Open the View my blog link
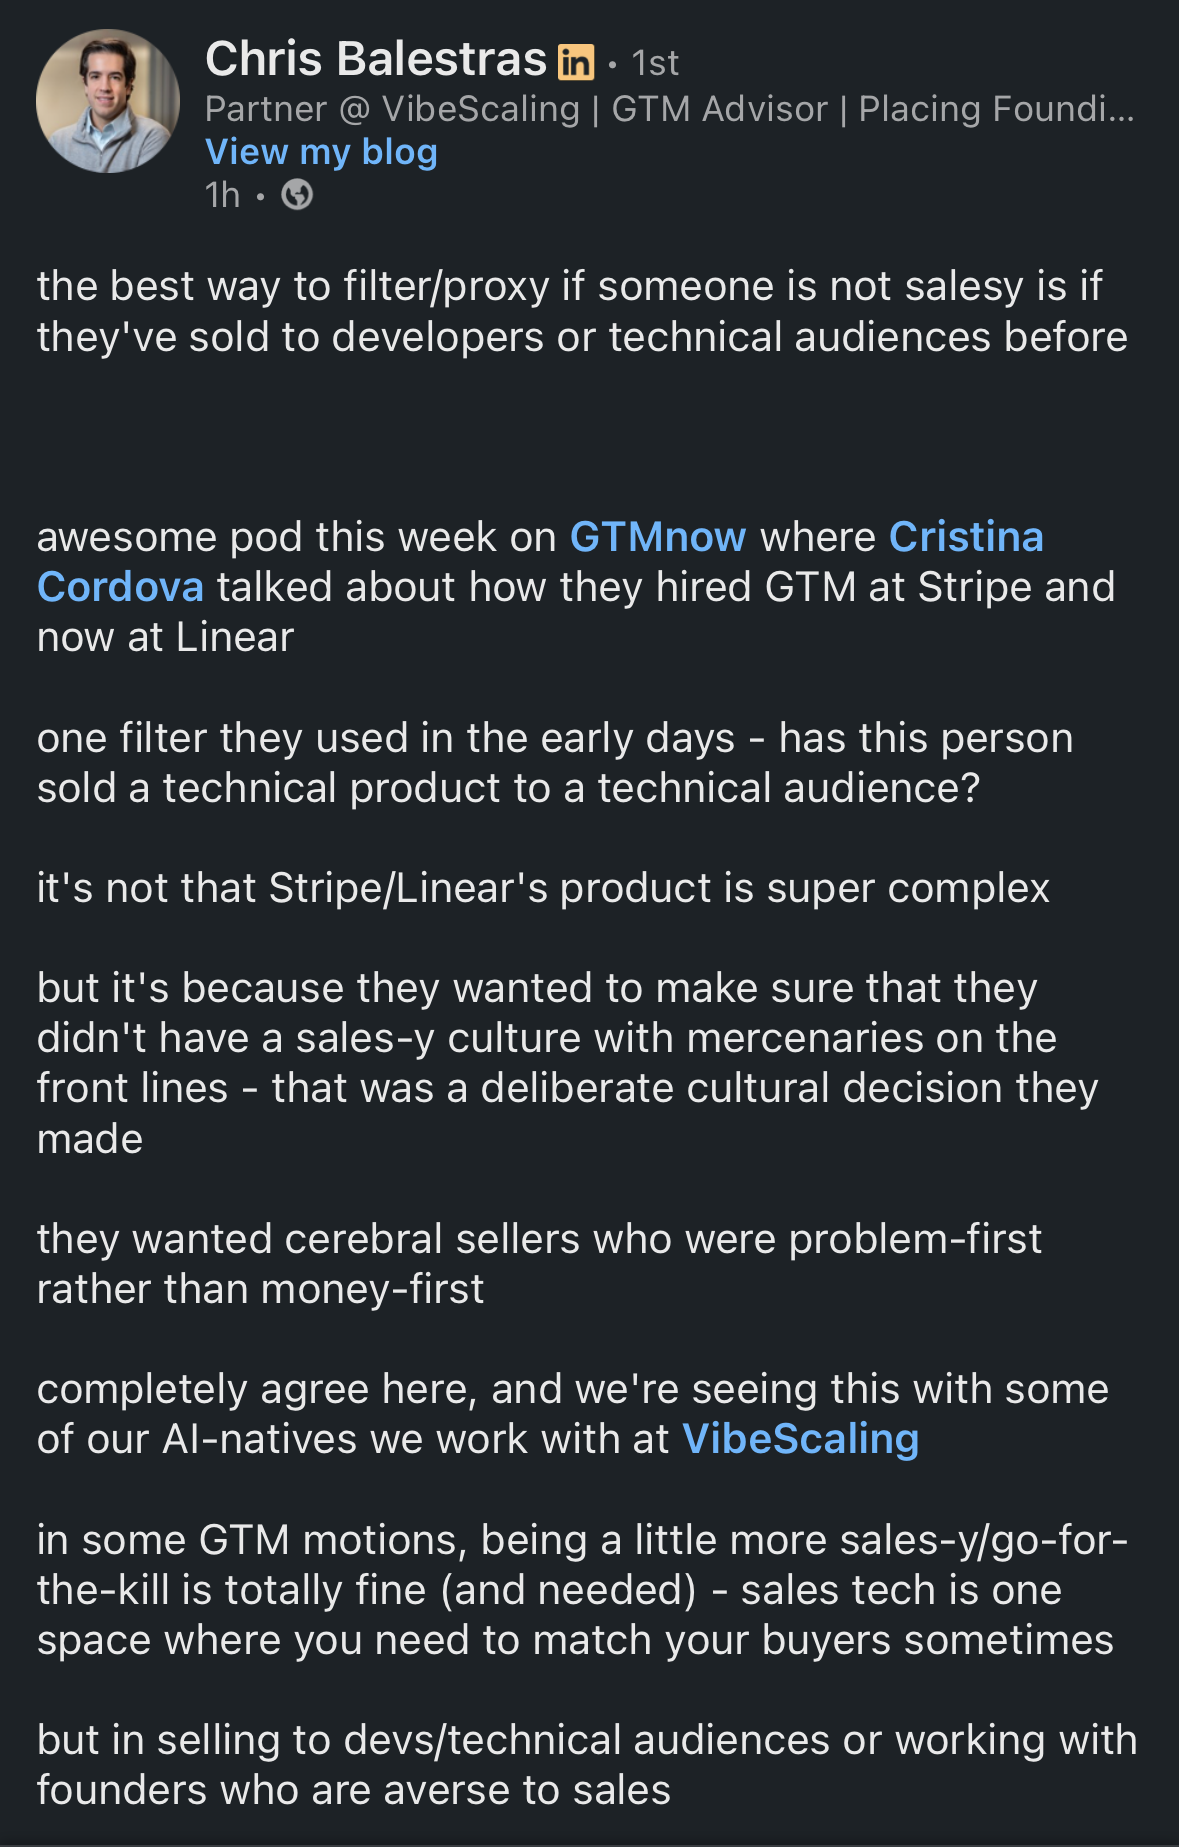This screenshot has height=1847, width=1179. [x=321, y=152]
